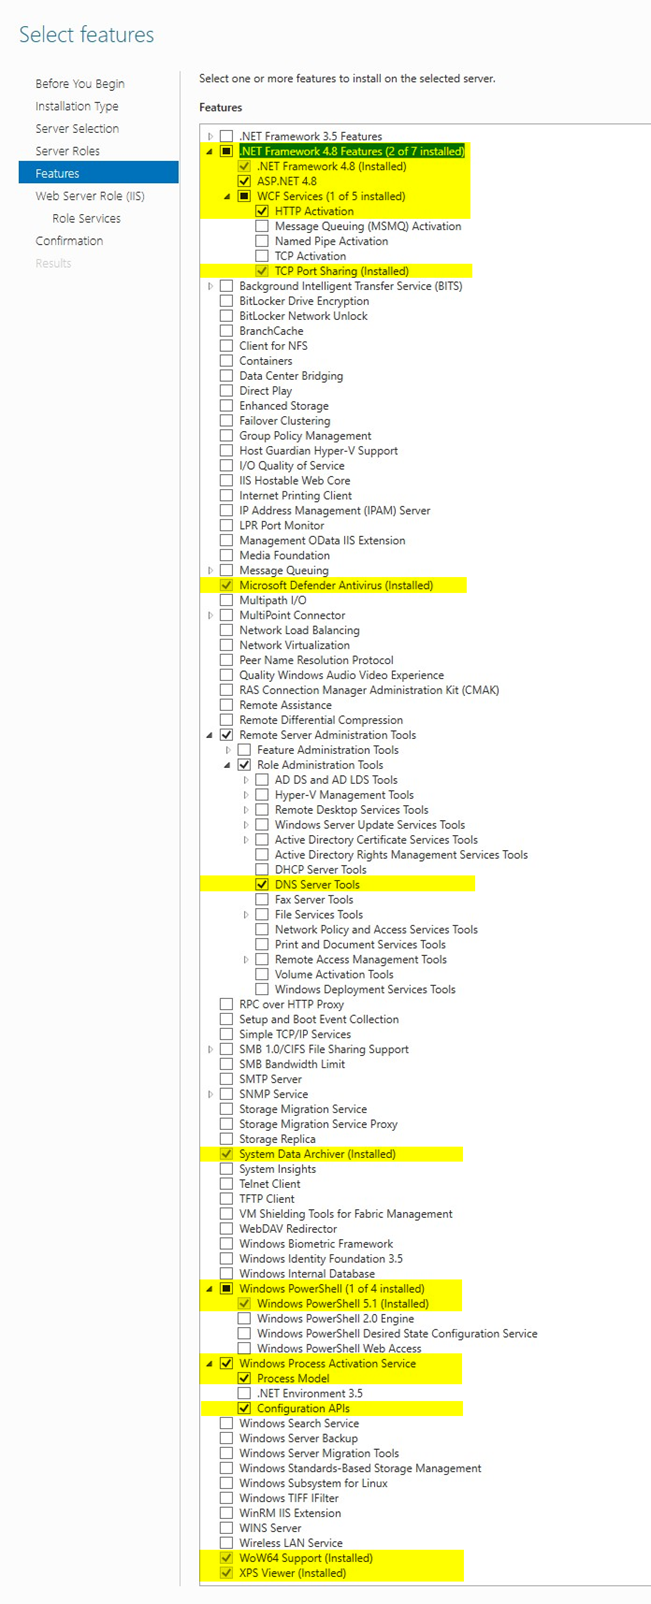This screenshot has width=651, height=1604.
Task: Tick the TCP Activation checkbox
Action: 262,256
